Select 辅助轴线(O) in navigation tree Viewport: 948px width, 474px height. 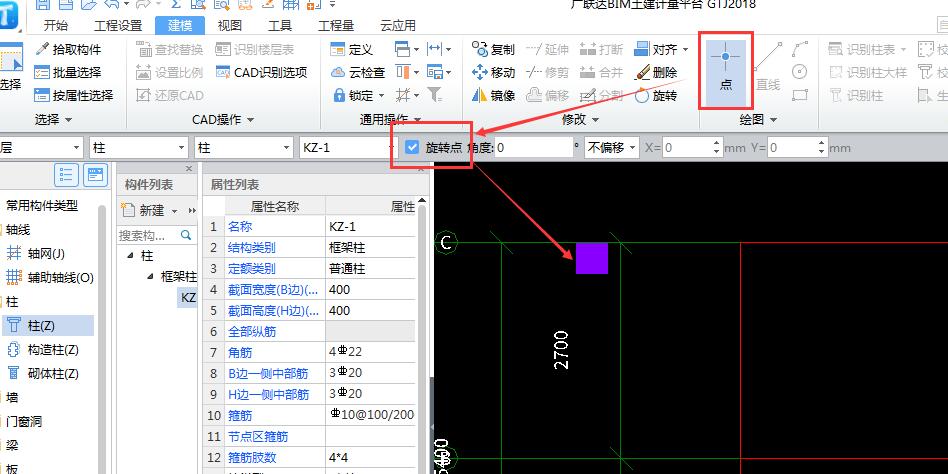coord(49,278)
